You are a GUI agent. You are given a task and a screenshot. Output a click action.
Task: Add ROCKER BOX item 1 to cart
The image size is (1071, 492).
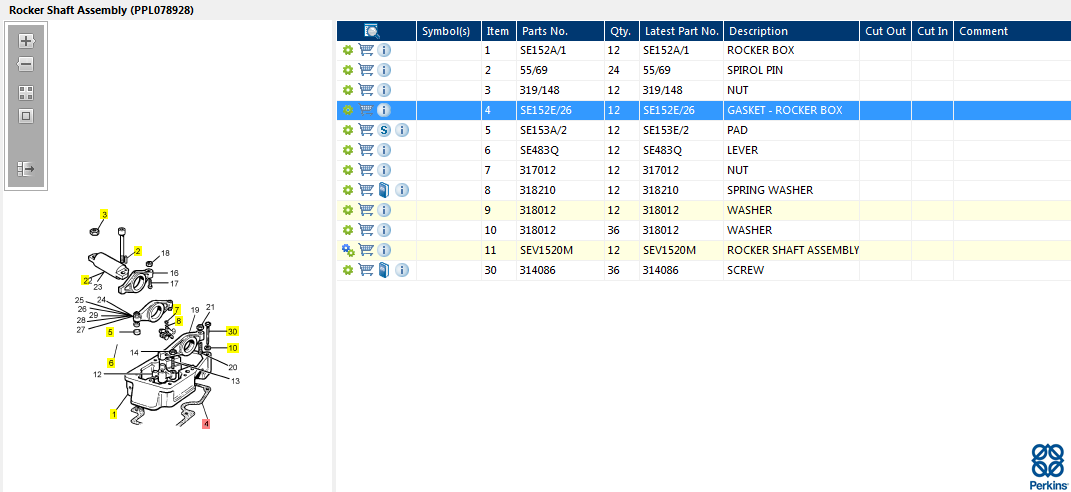coord(366,50)
